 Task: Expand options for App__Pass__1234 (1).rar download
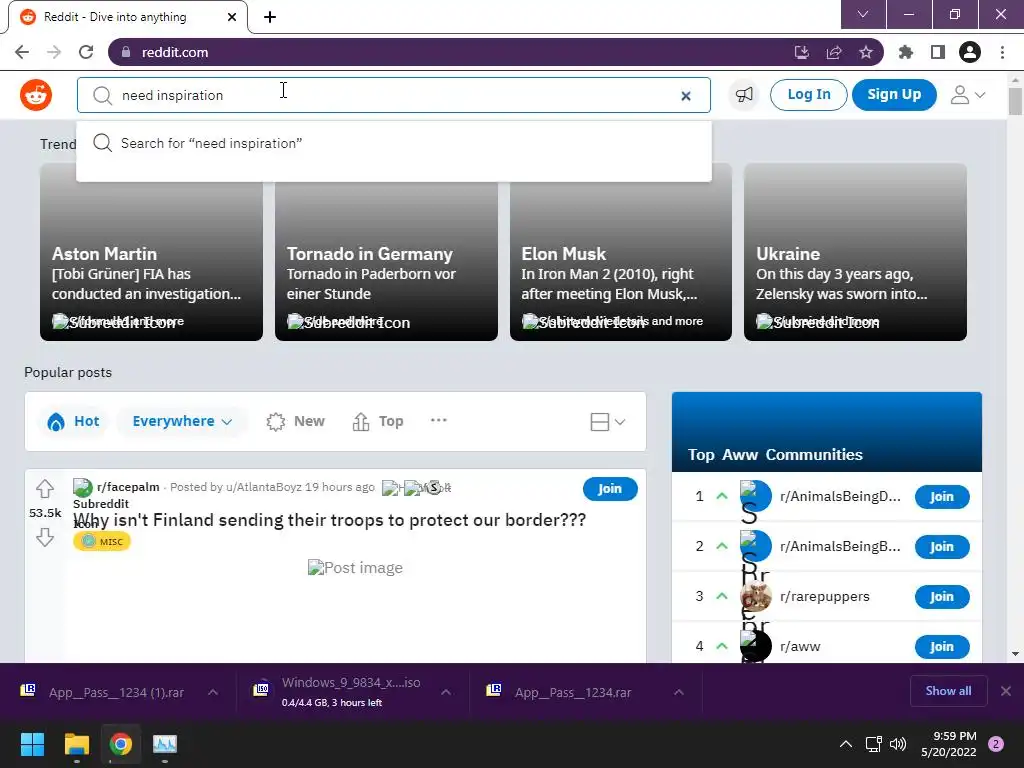(x=213, y=692)
